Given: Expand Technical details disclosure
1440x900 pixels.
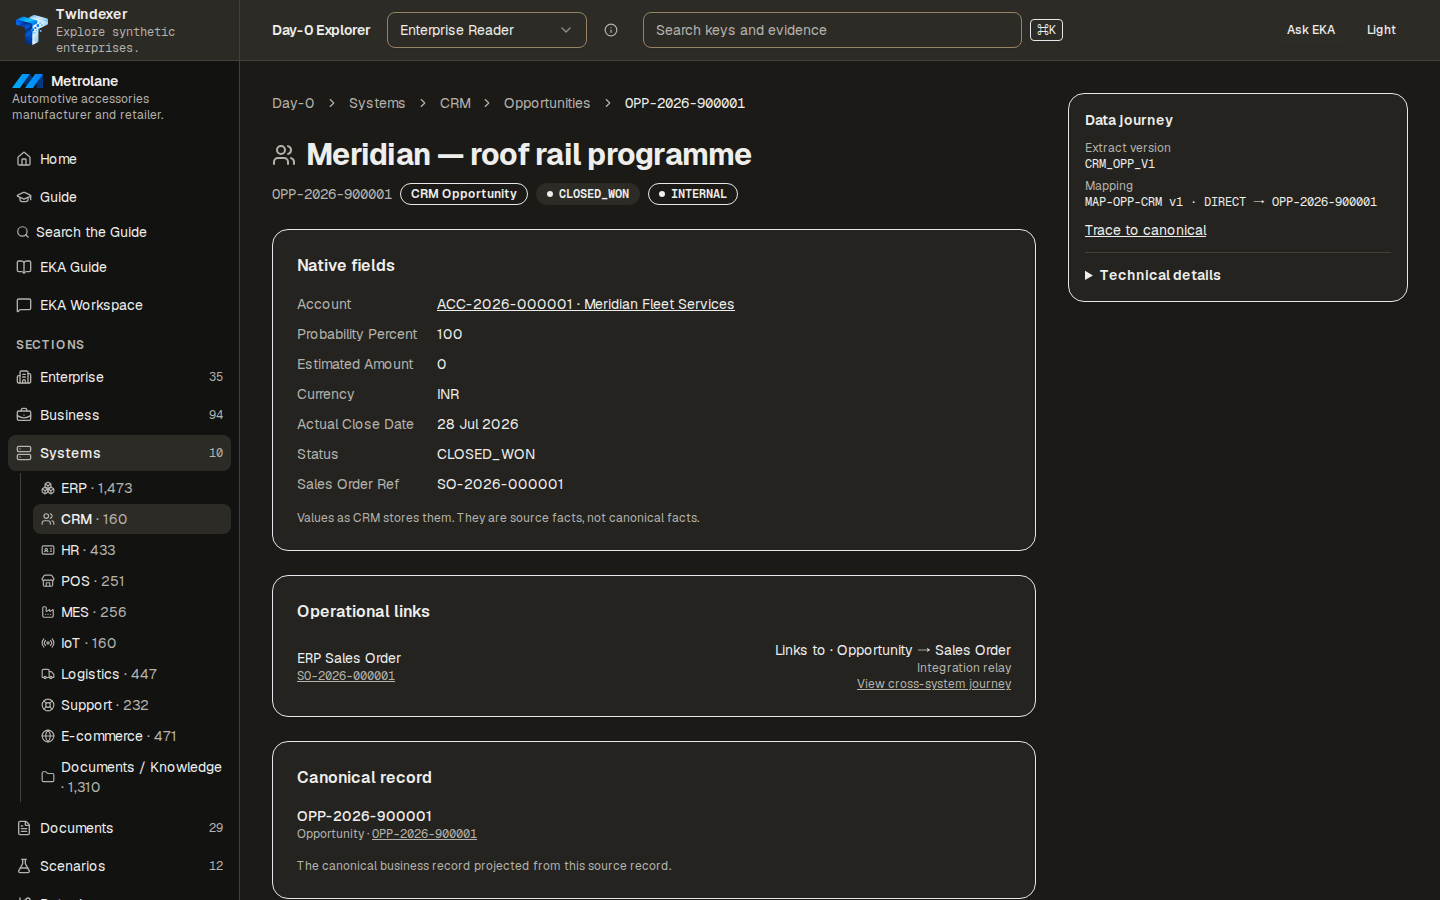Looking at the screenshot, I should pos(1153,275).
